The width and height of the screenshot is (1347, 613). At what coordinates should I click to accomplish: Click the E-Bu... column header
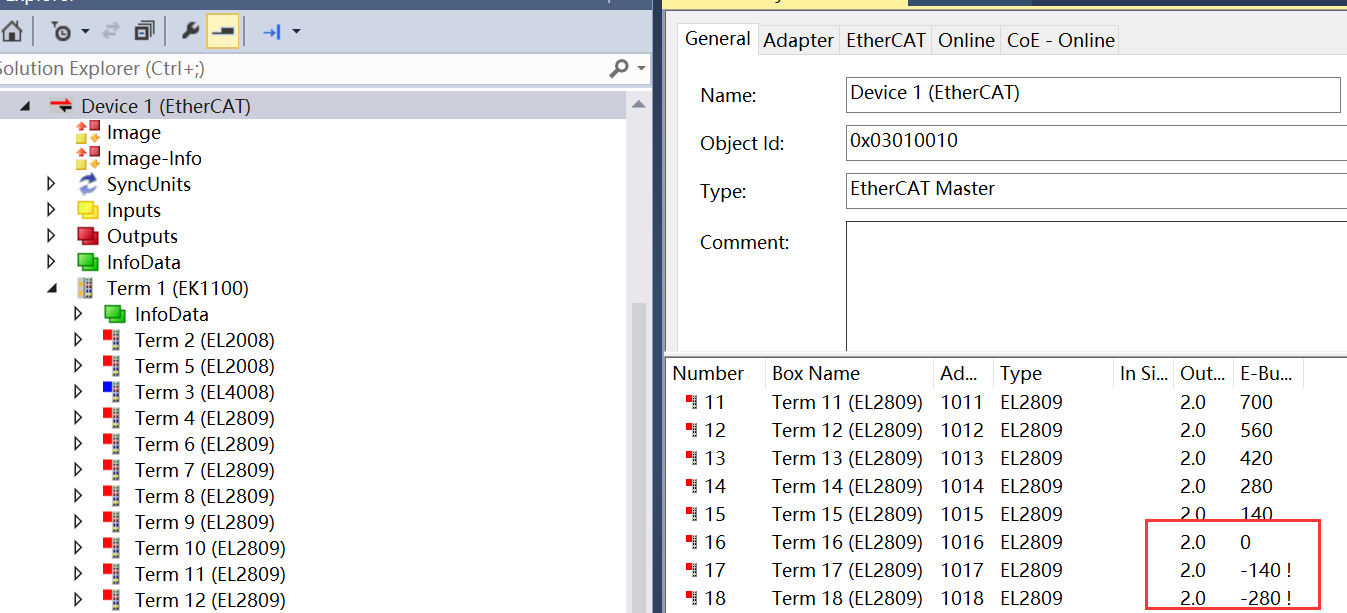tap(1268, 373)
